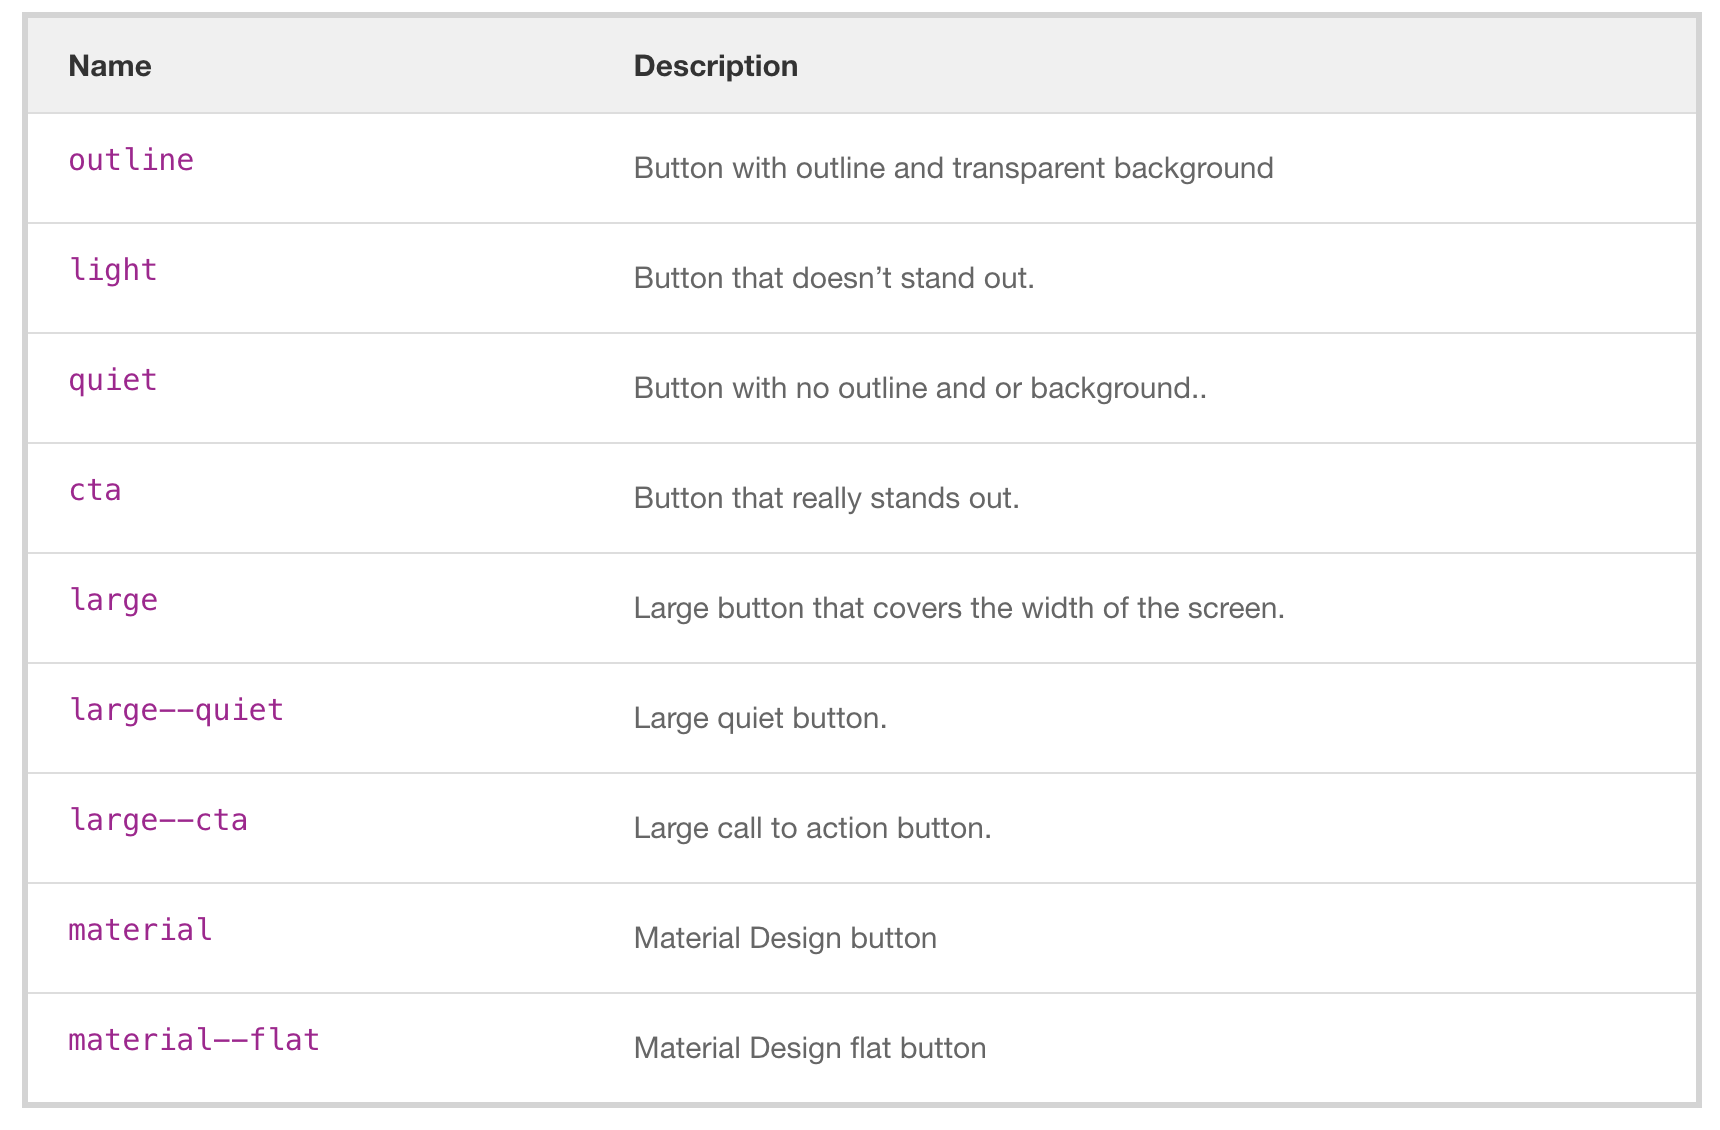The image size is (1720, 1130).
Task: Click "Button that really stands out" text
Action: pyautogui.click(x=826, y=498)
